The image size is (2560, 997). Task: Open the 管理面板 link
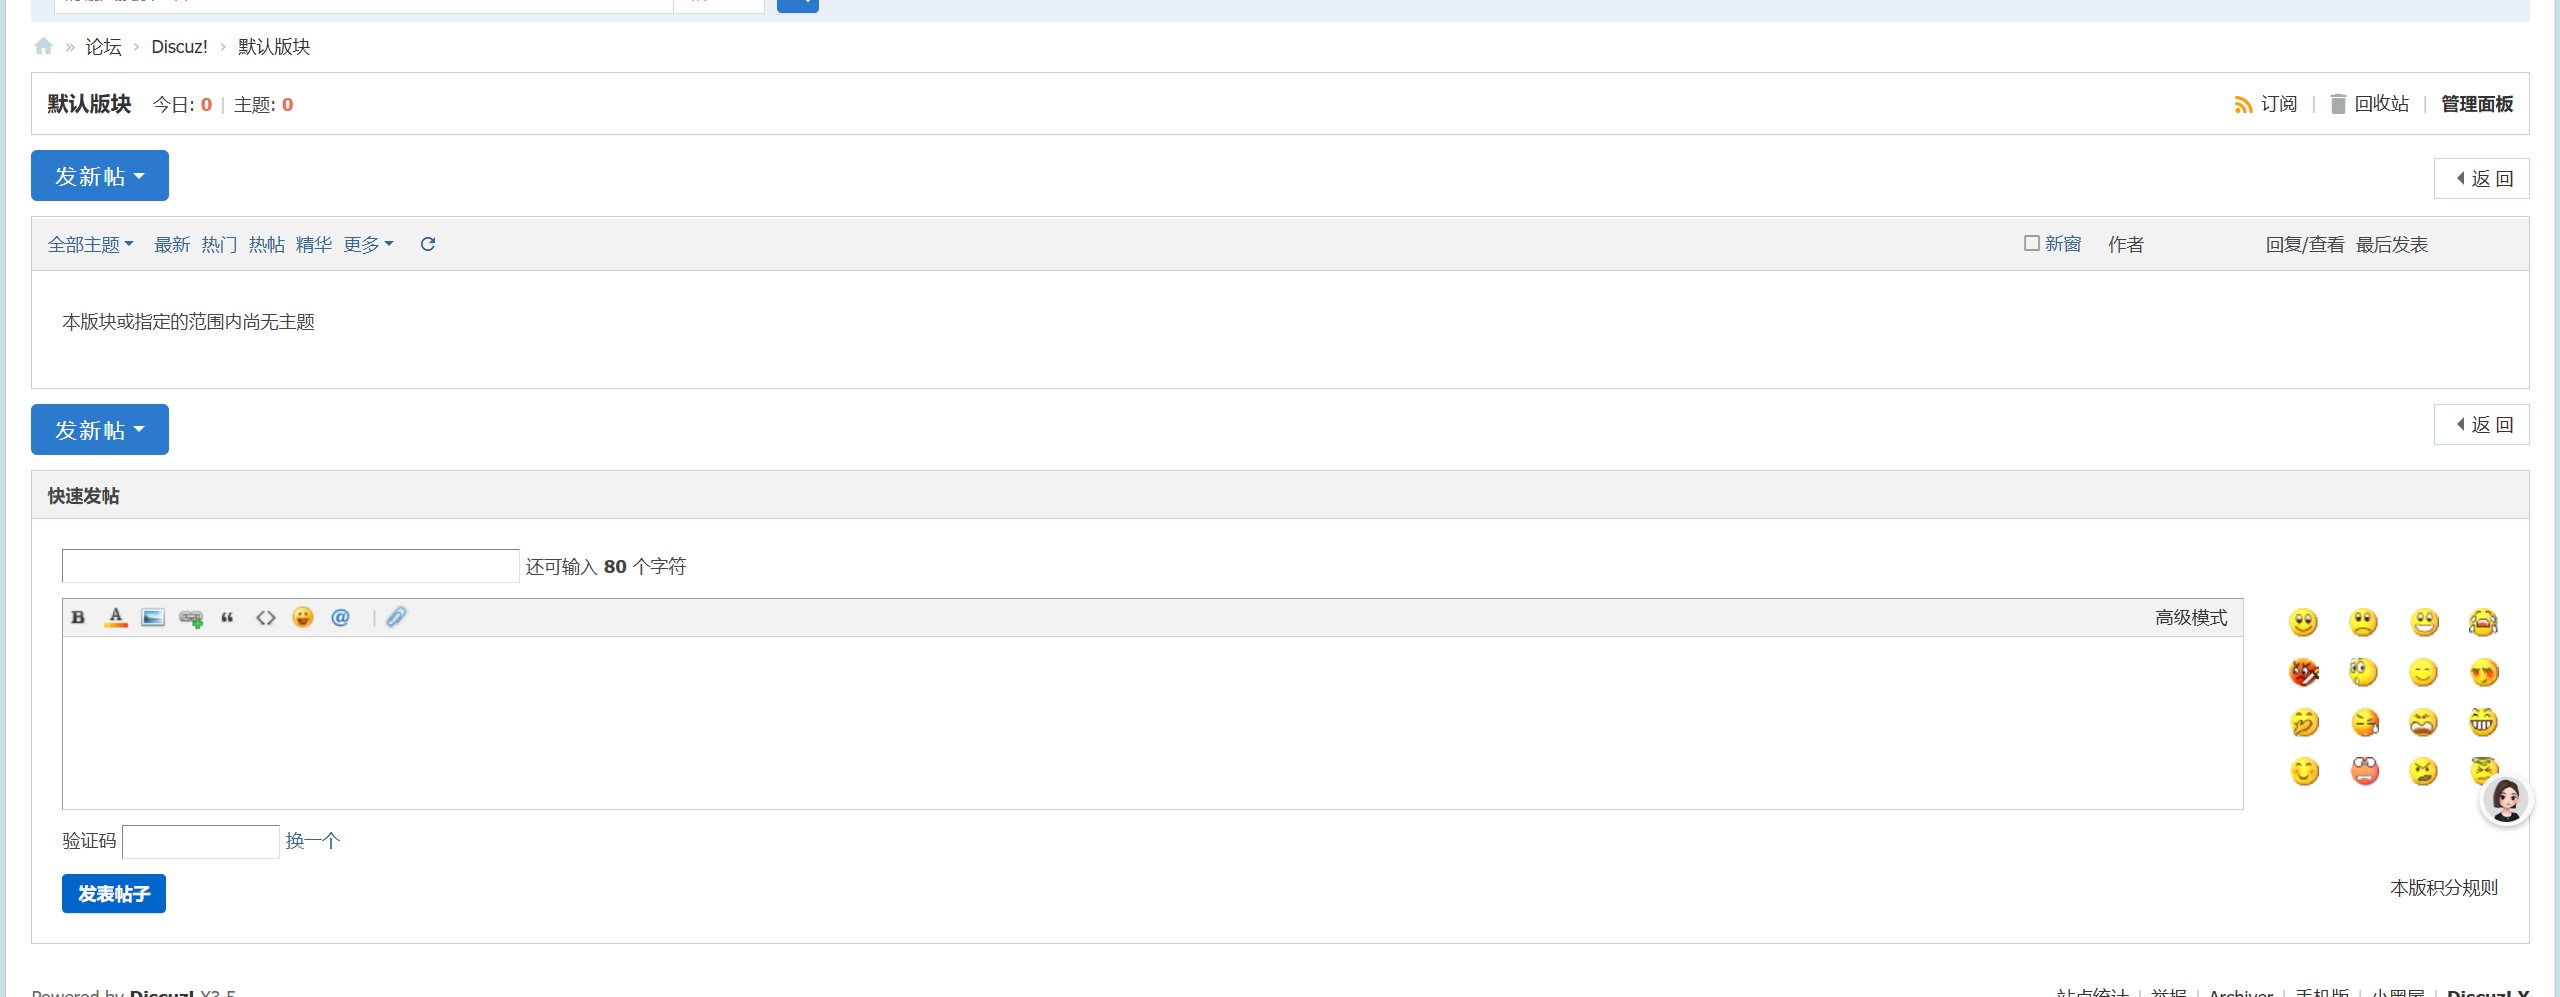tap(2477, 104)
